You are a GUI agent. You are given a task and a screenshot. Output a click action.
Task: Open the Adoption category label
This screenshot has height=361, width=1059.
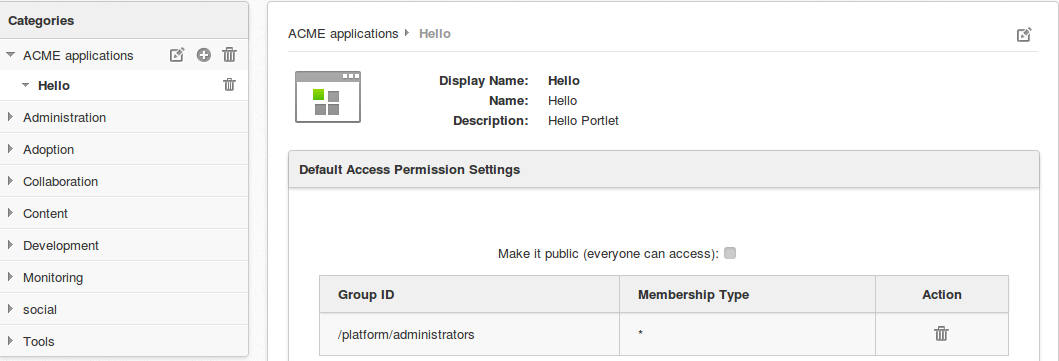click(49, 150)
